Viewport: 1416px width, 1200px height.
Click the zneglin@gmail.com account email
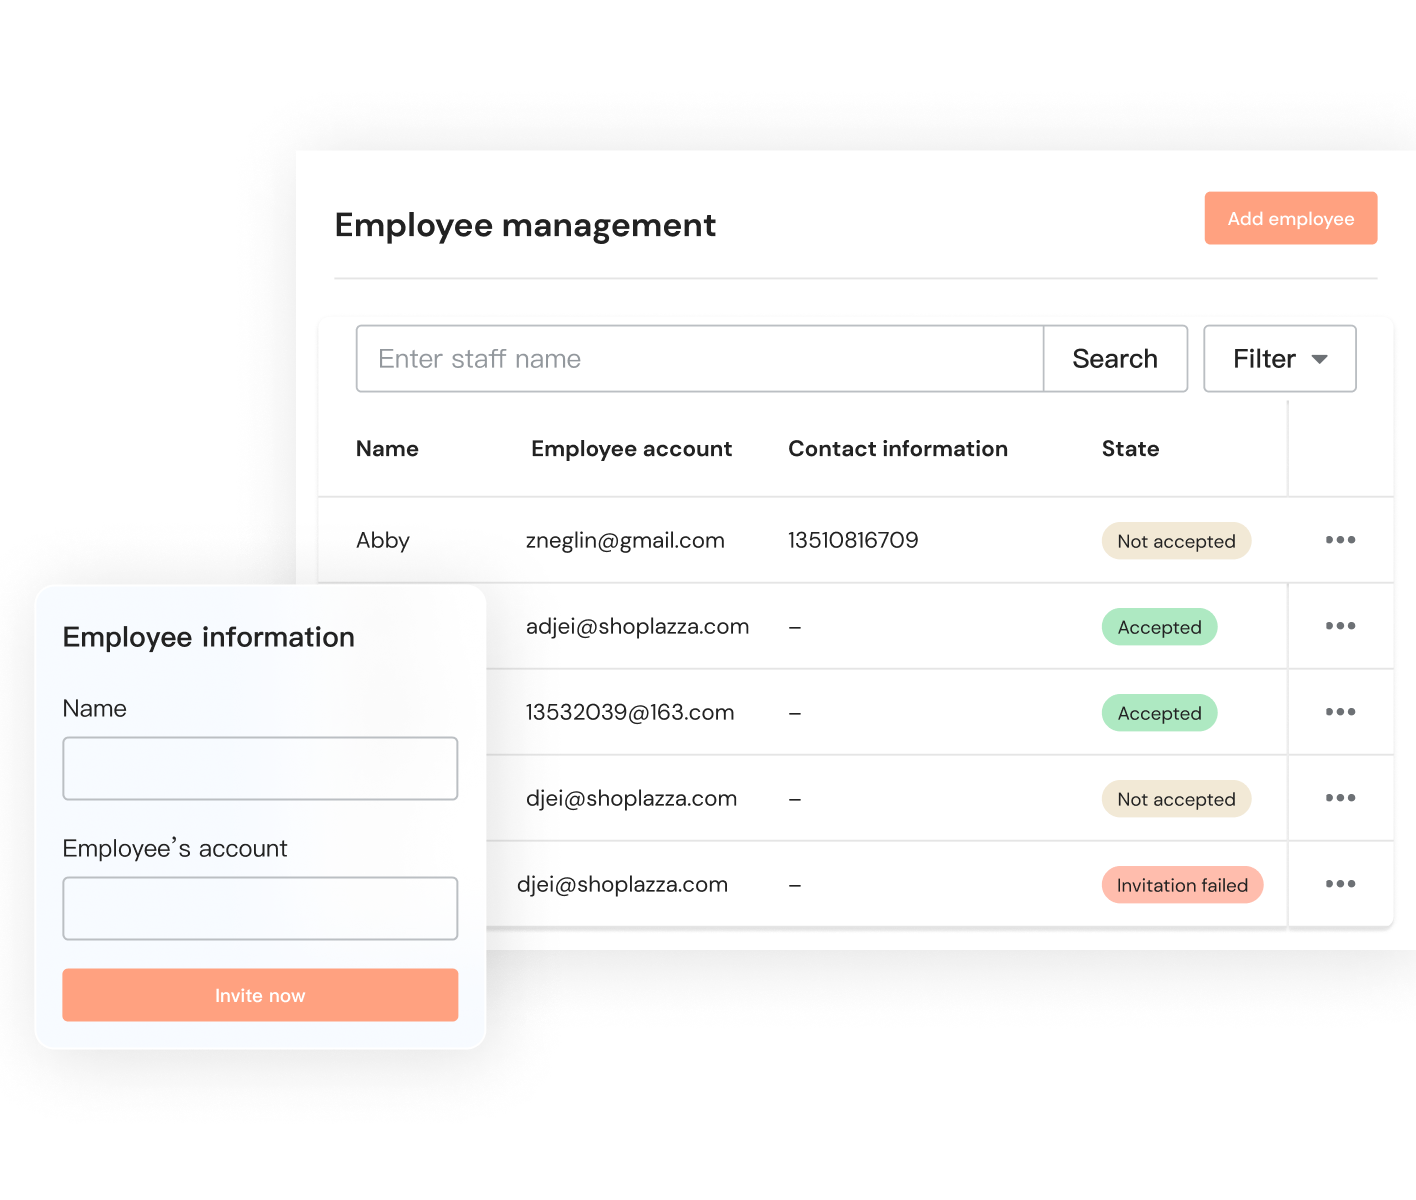625,541
